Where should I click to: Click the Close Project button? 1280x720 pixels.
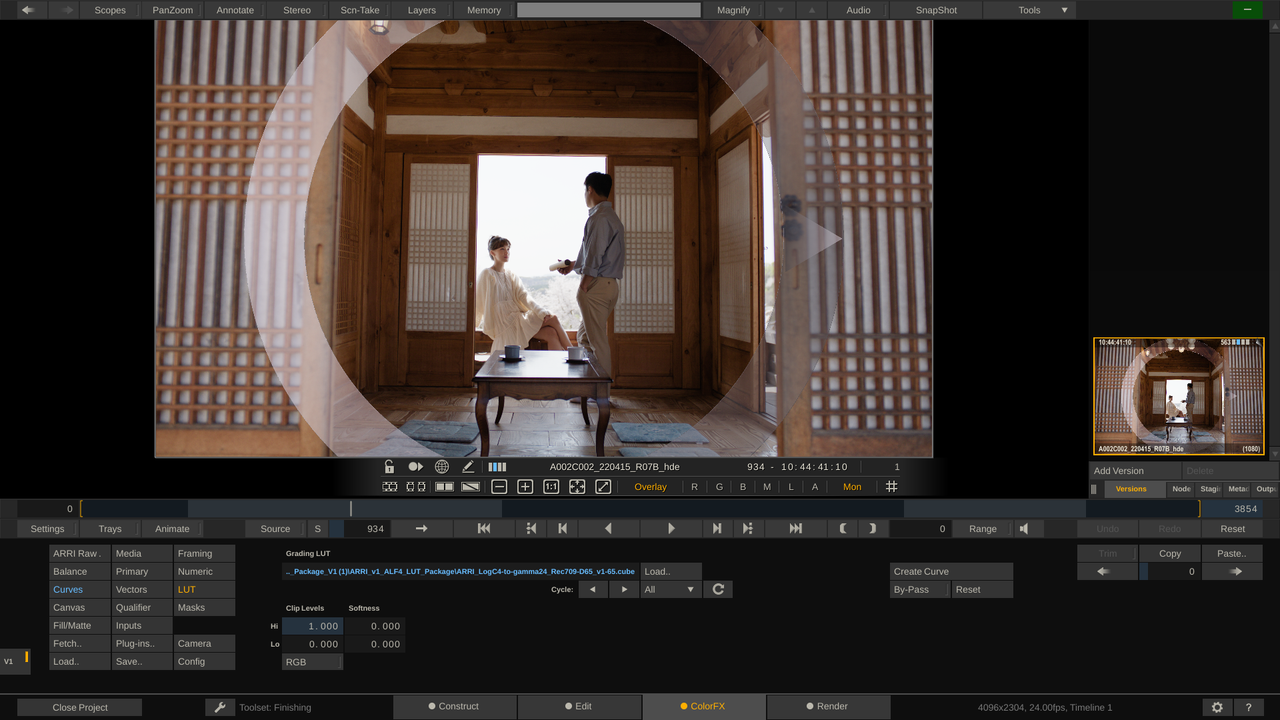80,707
